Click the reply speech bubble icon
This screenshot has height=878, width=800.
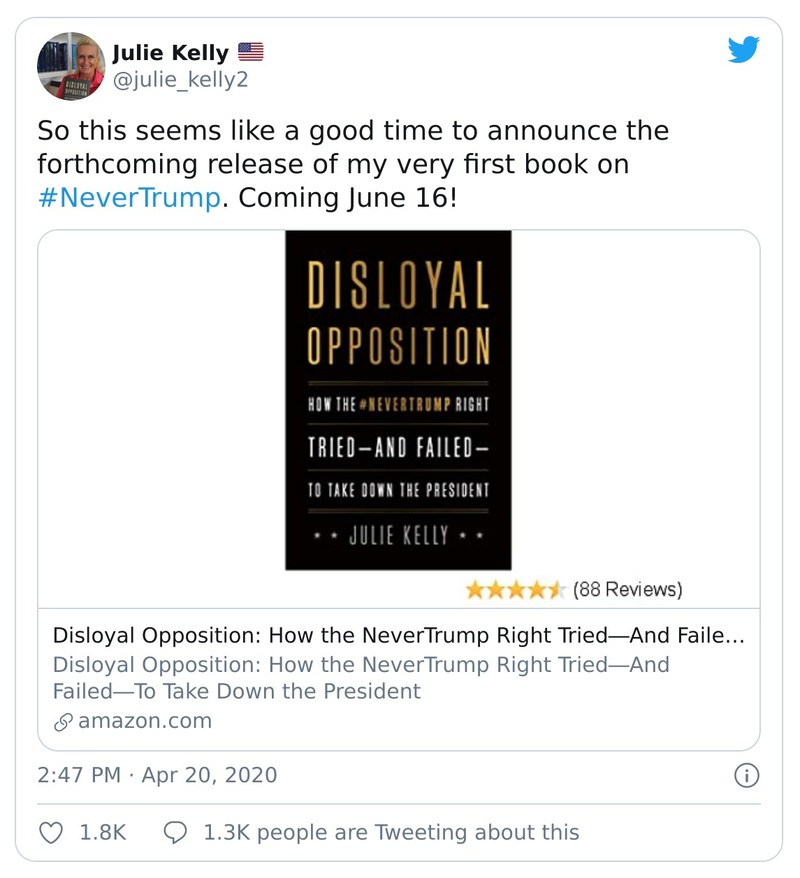175,831
